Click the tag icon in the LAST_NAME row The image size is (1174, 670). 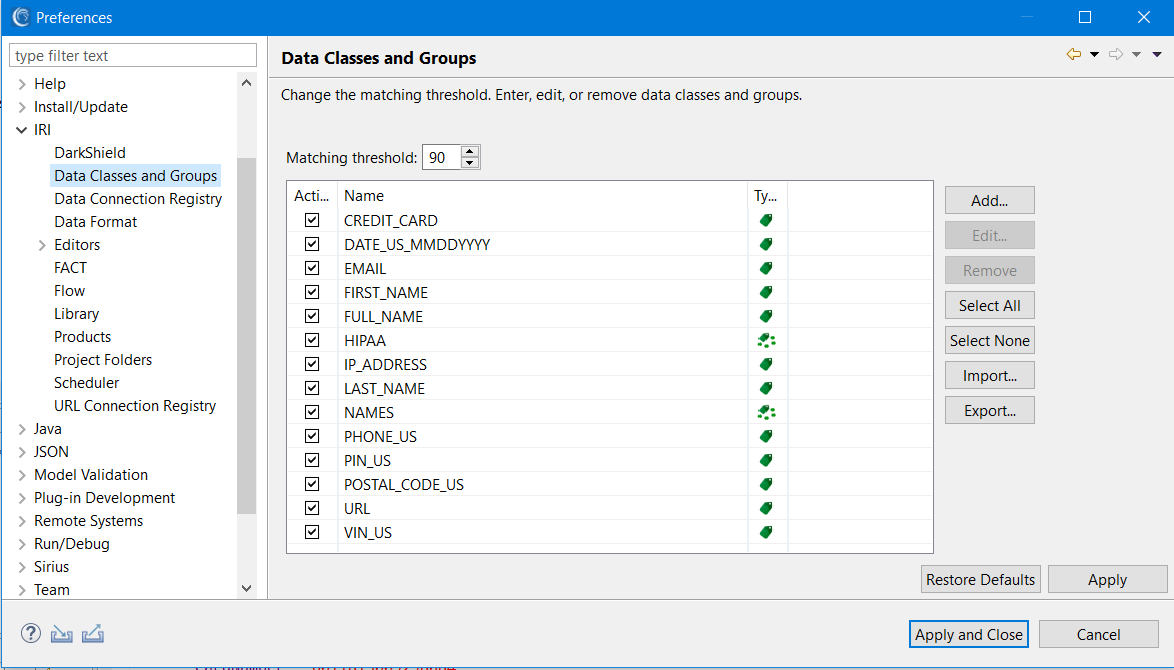pyautogui.click(x=766, y=388)
